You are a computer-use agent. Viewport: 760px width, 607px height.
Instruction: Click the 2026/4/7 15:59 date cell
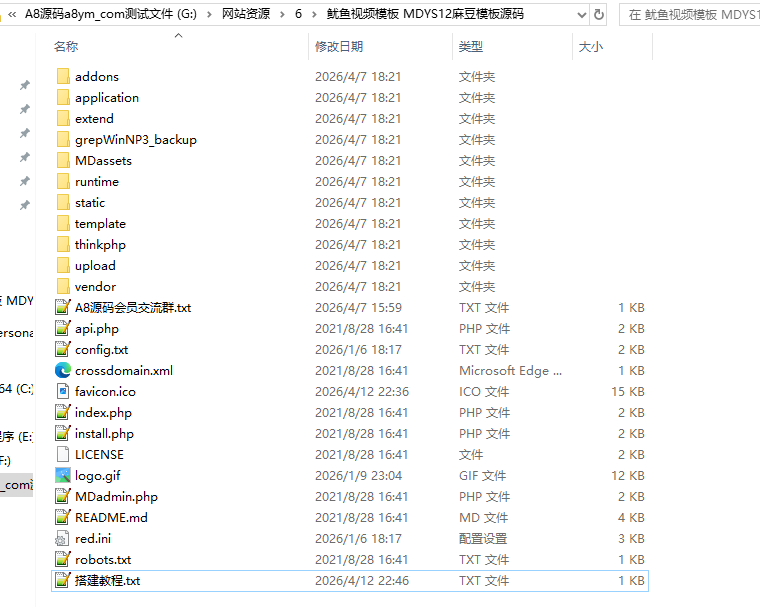358,308
